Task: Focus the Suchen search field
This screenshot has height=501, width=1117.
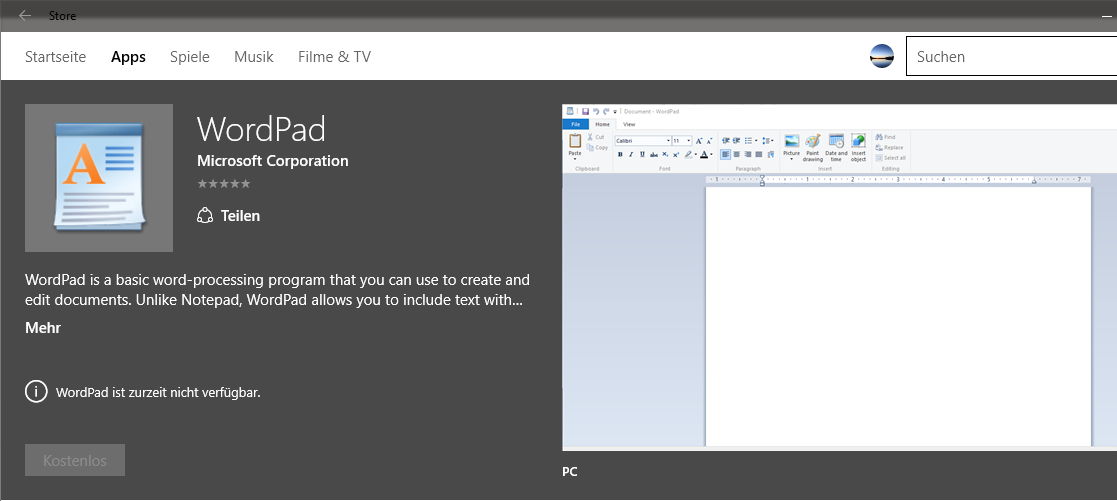Action: coord(1012,56)
